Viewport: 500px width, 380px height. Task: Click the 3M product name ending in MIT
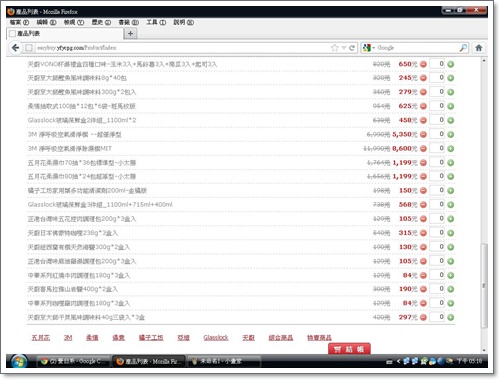[x=70, y=149]
